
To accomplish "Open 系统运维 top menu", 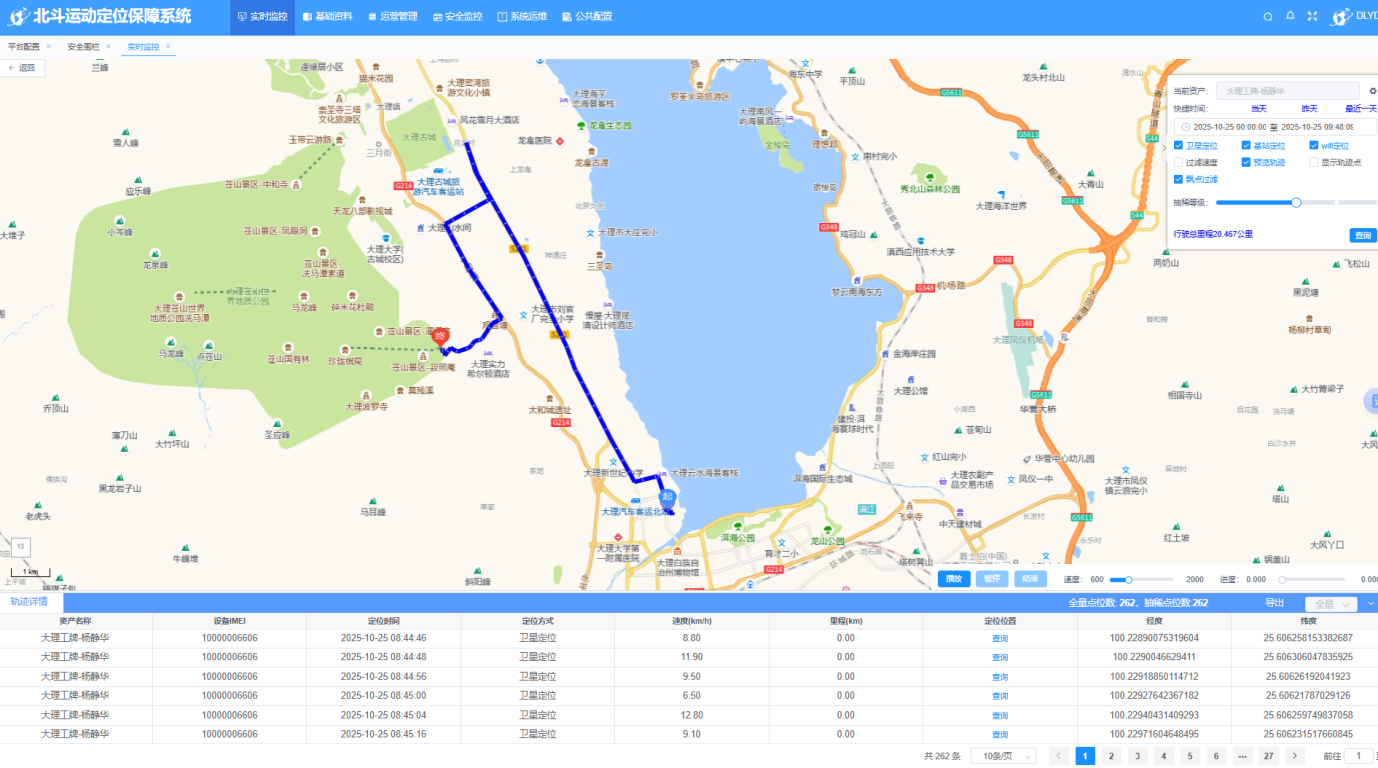I will click(x=522, y=17).
